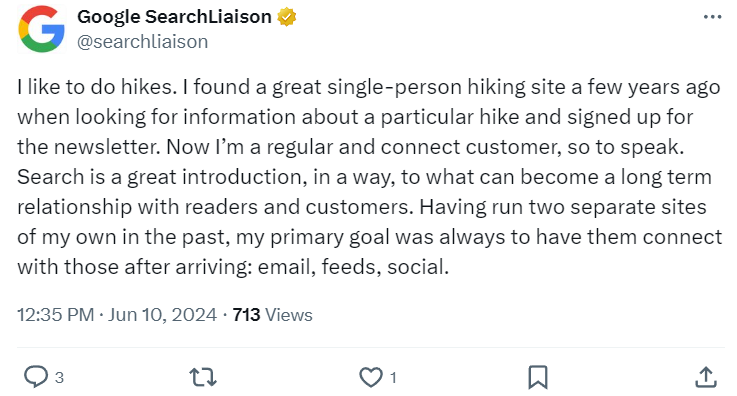Open the Google profile avatar
The image size is (737, 396).
pos(41,29)
